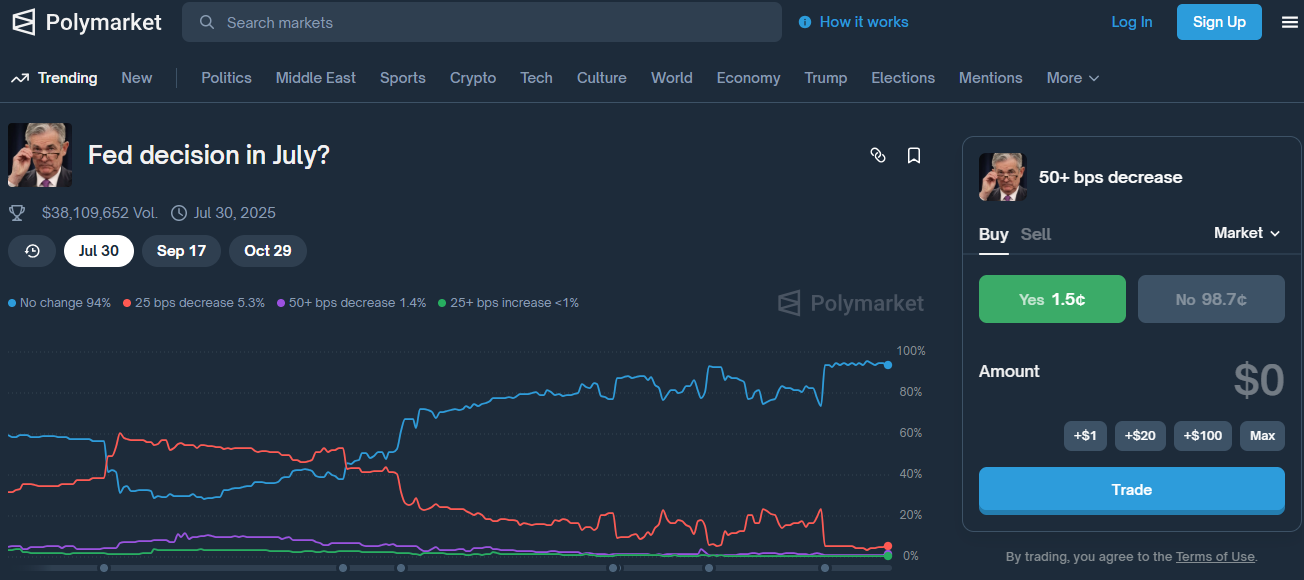Viewport: 1304px width, 580px height.
Task: Click the search magnifier icon
Action: click(207, 22)
